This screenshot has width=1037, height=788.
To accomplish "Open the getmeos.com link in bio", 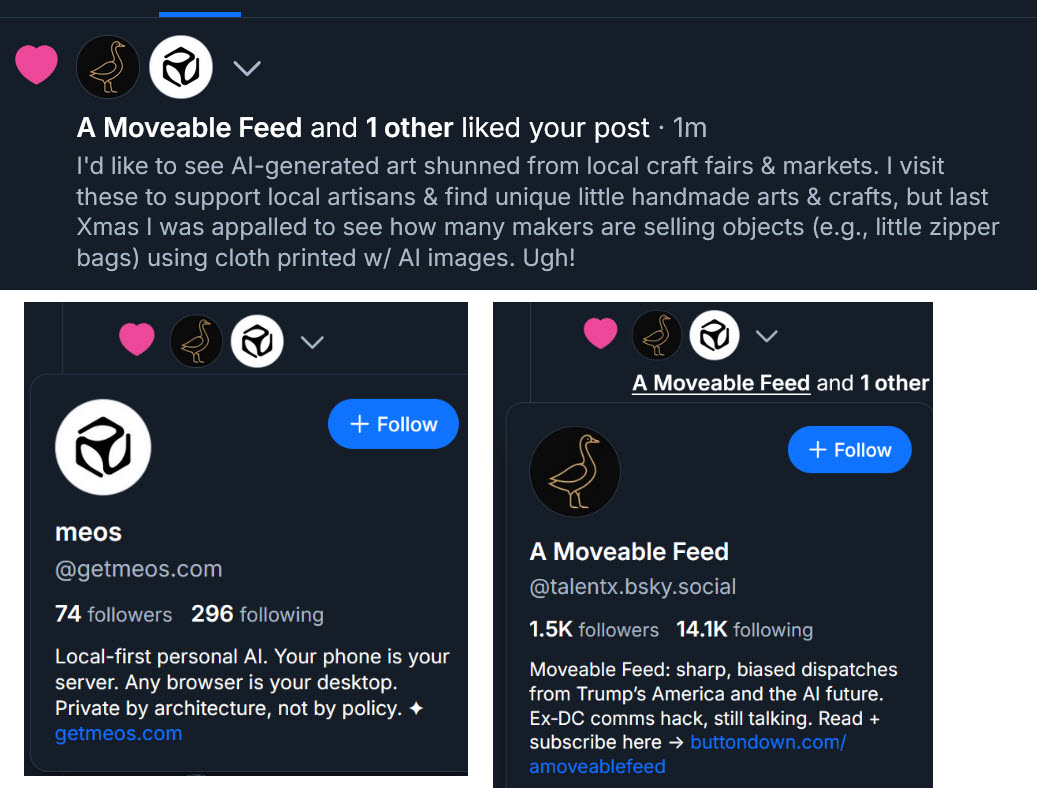I will pyautogui.click(x=118, y=734).
